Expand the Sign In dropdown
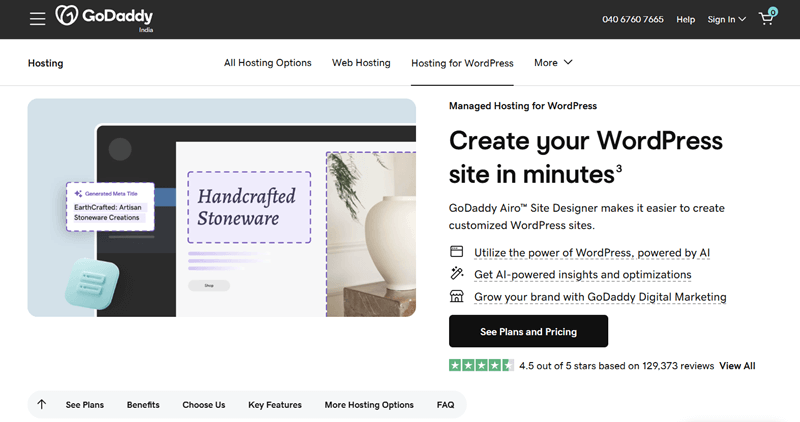Screen dimensions: 800x422 tap(727, 19)
